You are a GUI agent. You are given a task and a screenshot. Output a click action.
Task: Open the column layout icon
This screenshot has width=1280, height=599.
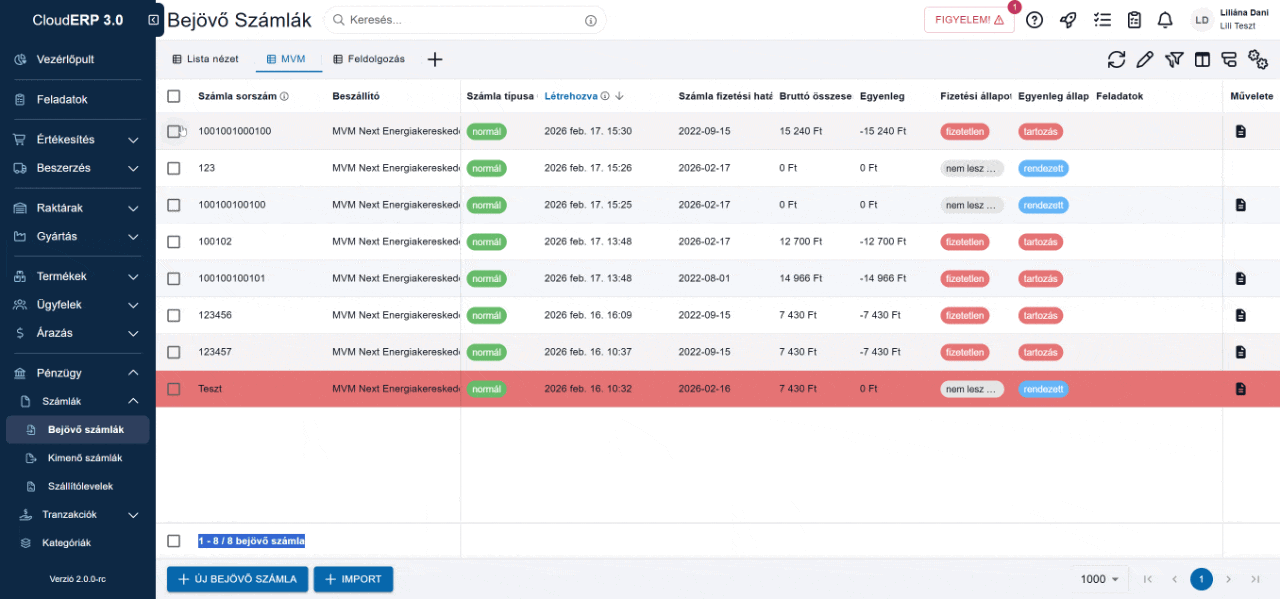(1202, 60)
